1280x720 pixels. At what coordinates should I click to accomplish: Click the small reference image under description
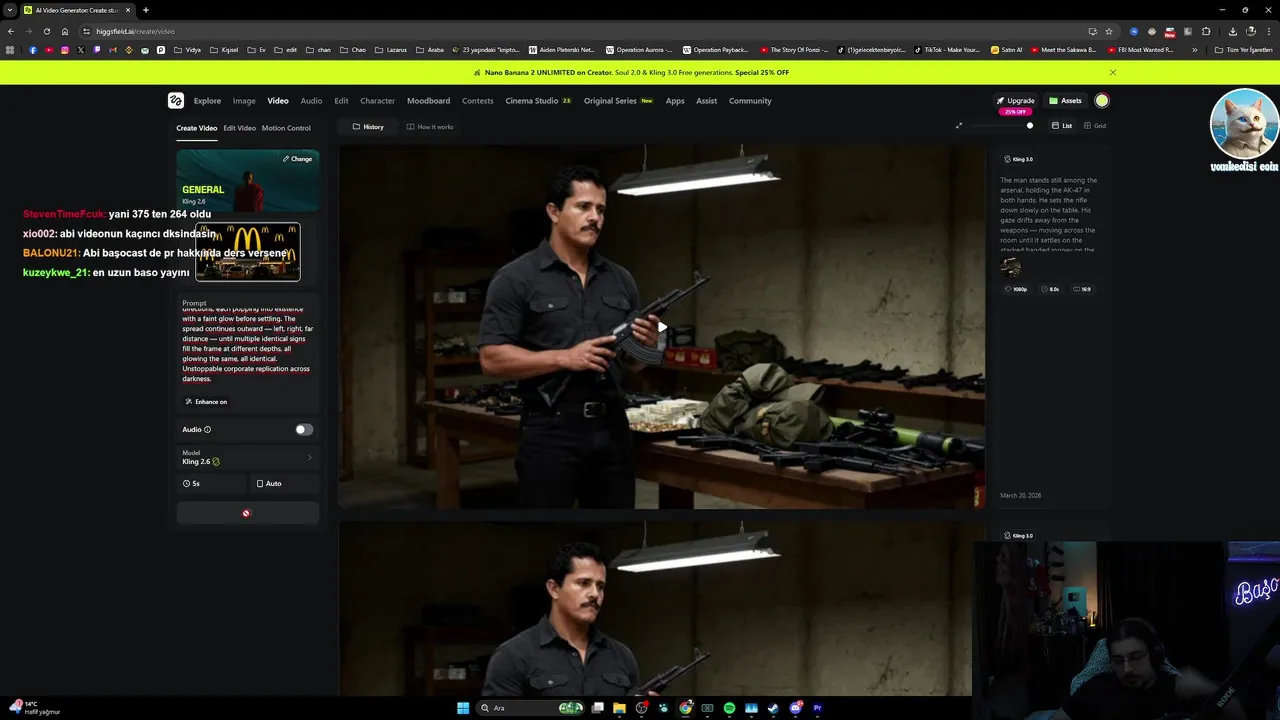click(1011, 267)
